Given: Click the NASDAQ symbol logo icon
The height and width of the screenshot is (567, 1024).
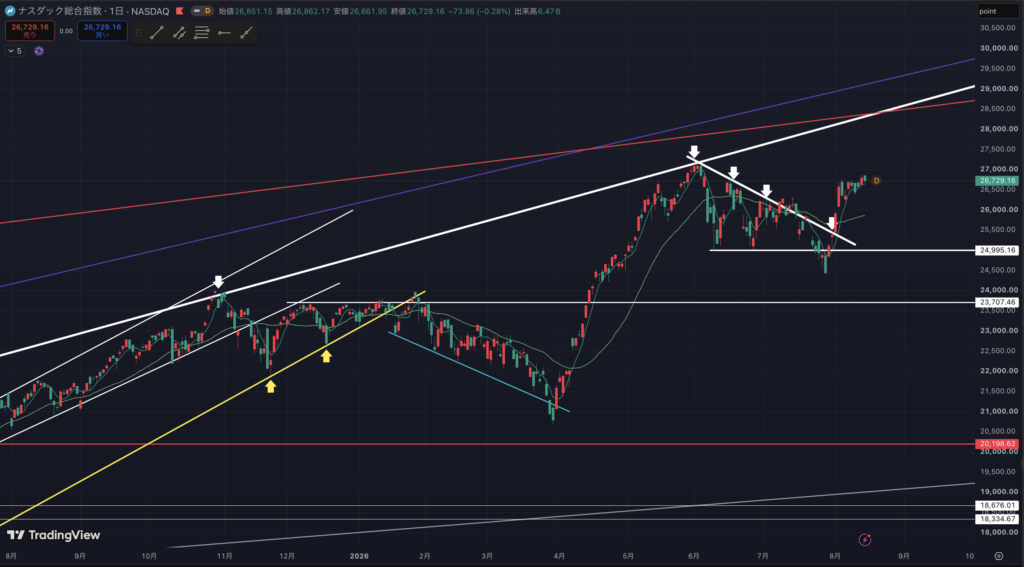Looking at the screenshot, I should coord(10,11).
